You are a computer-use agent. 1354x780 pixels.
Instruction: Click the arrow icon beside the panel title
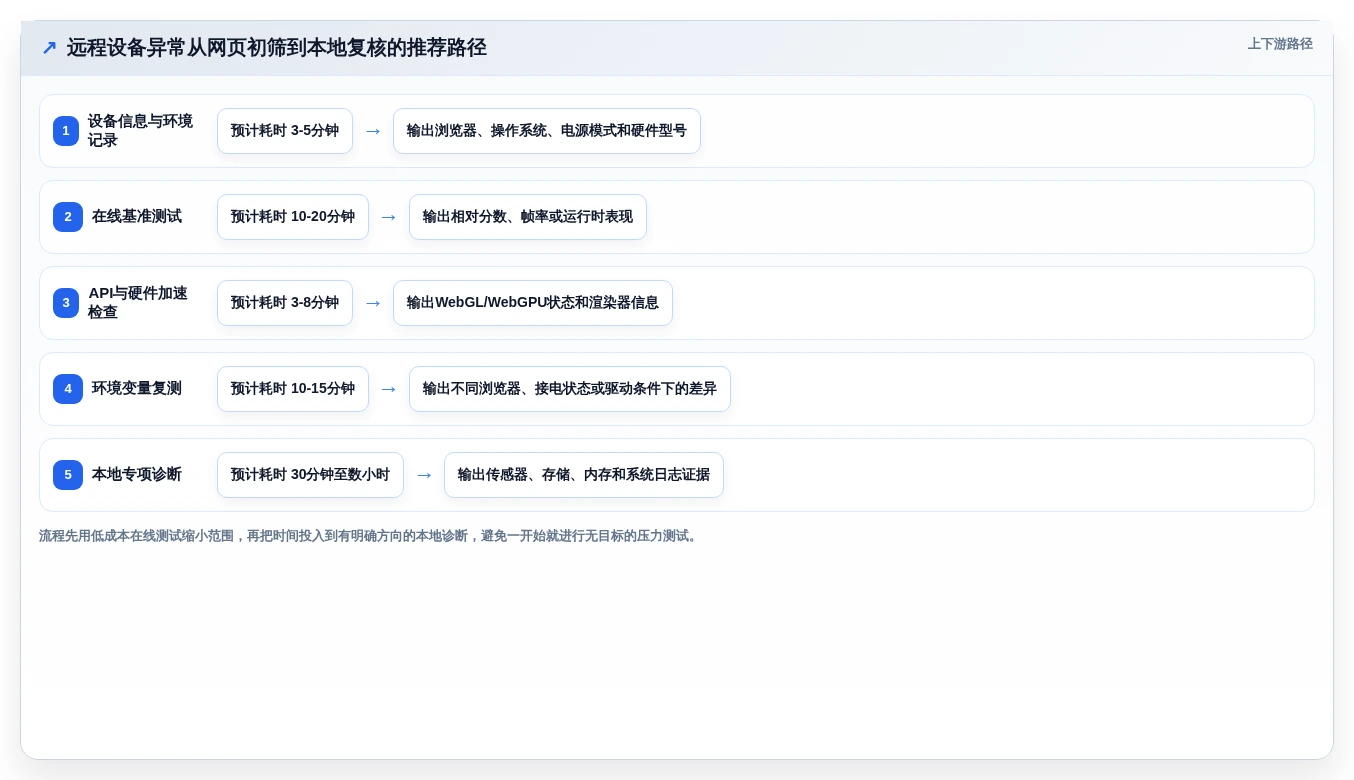[49, 48]
